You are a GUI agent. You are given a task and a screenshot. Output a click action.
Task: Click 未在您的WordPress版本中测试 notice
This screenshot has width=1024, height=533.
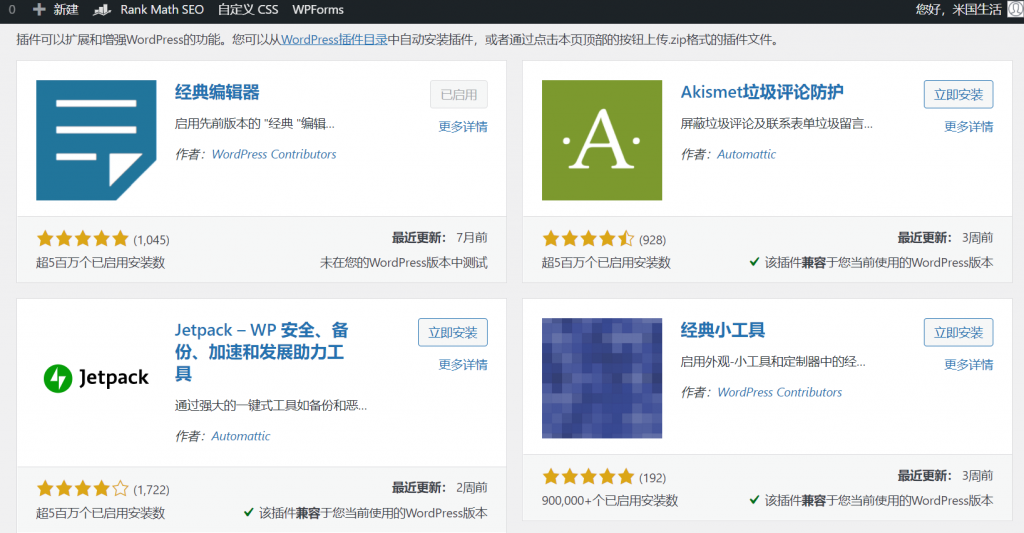(404, 263)
